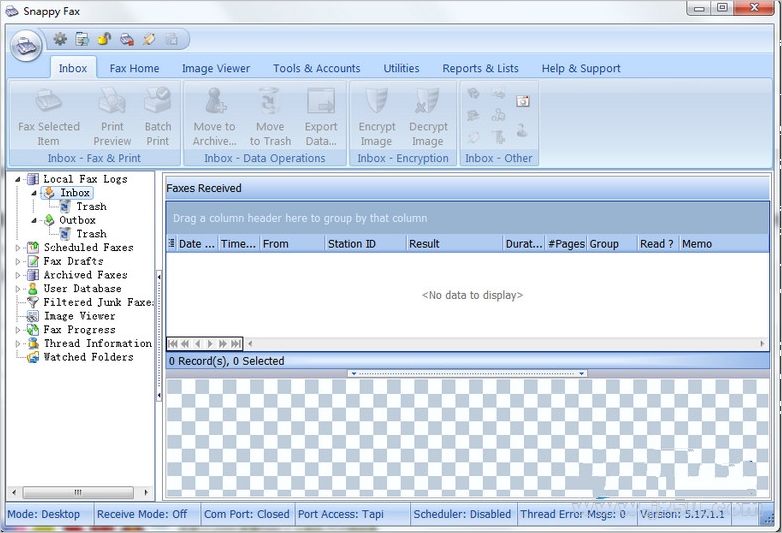The image size is (782, 533).
Task: Click Com Port: Closed status entry
Action: click(x=247, y=514)
